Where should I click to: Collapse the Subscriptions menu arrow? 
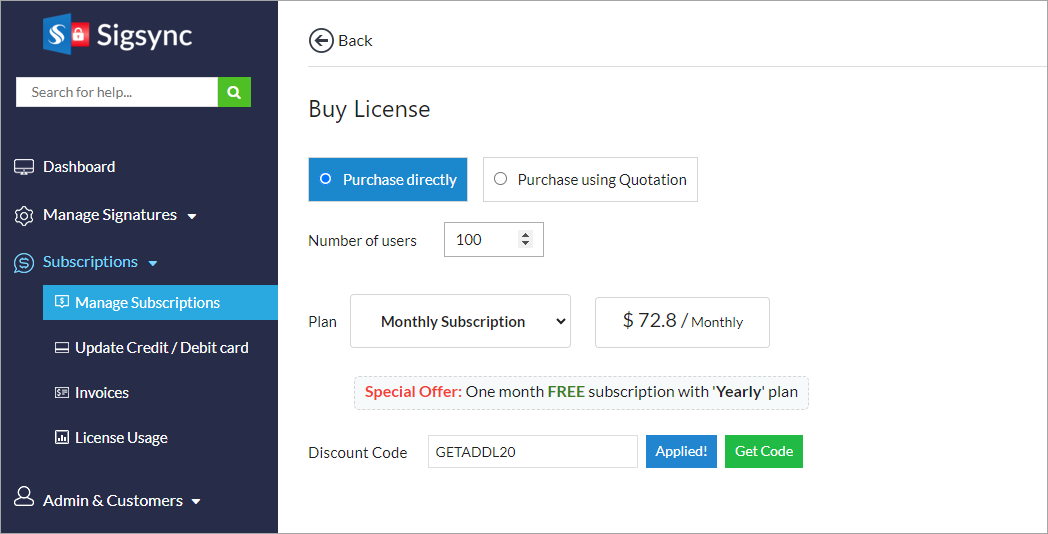(x=153, y=263)
